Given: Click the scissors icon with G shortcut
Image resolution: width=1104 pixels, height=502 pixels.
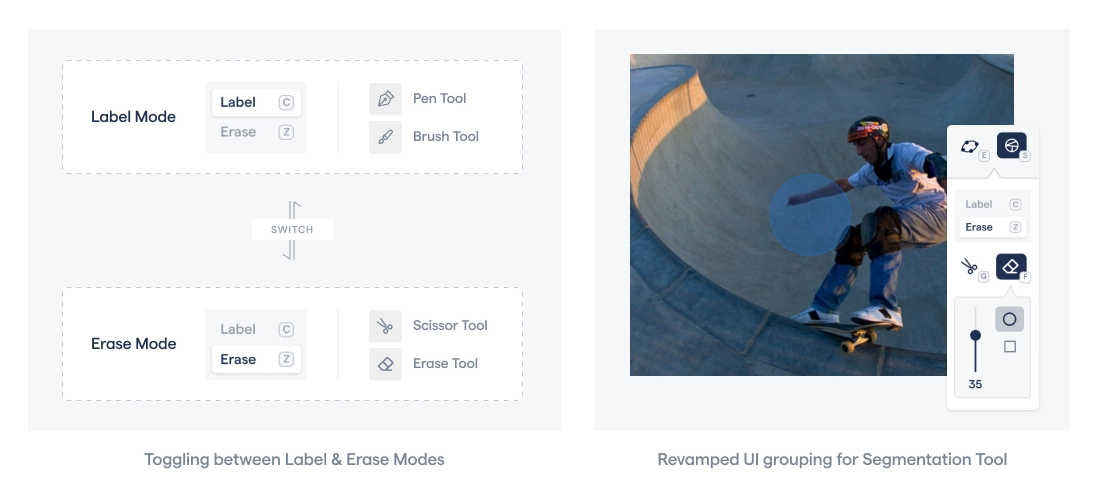Looking at the screenshot, I should pyautogui.click(x=970, y=267).
